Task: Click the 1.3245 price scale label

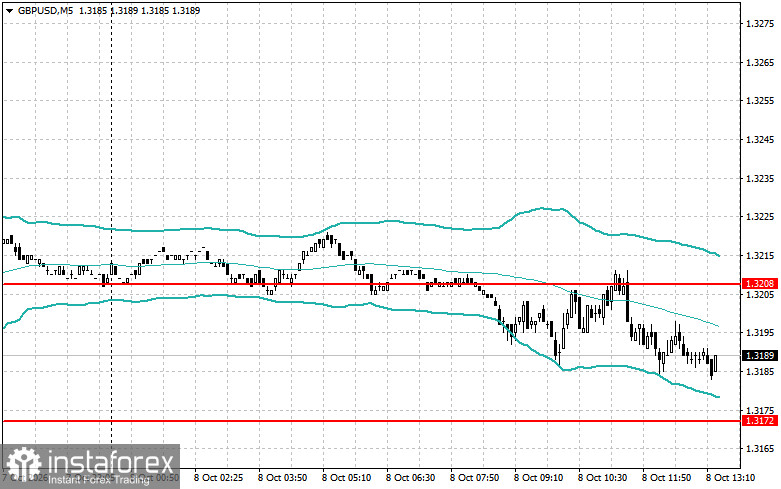Action: point(760,139)
